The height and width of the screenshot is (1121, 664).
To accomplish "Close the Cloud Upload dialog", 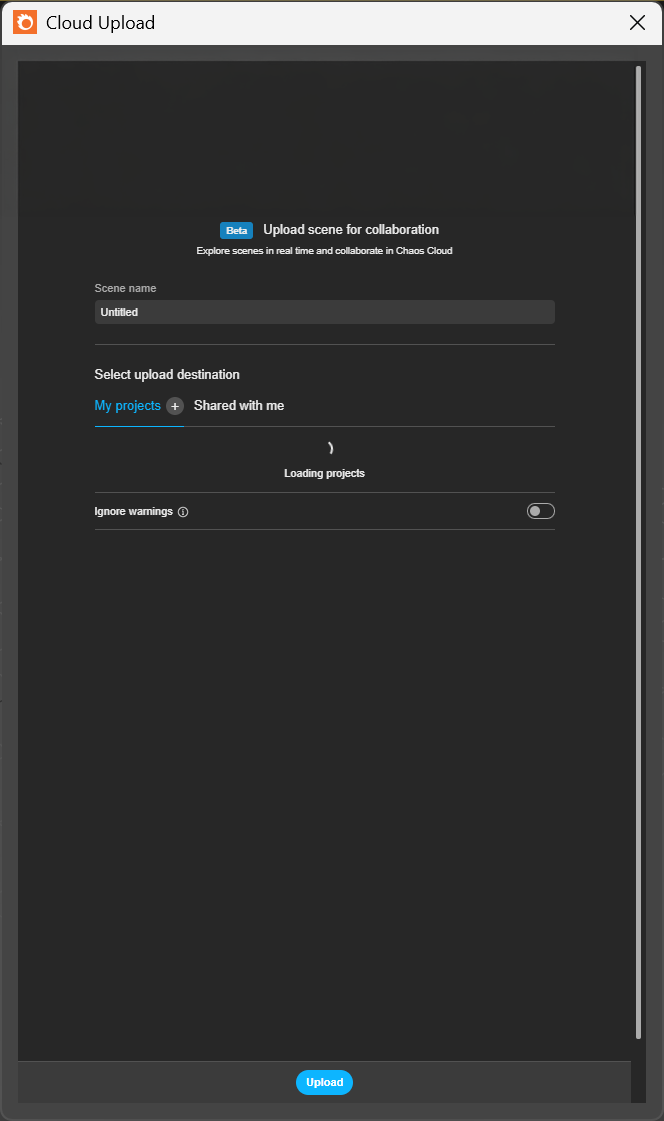I will 638,23.
